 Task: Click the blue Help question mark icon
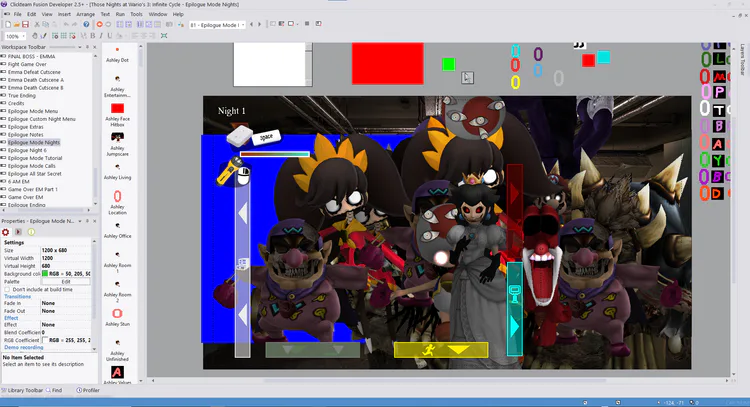(x=86, y=24)
